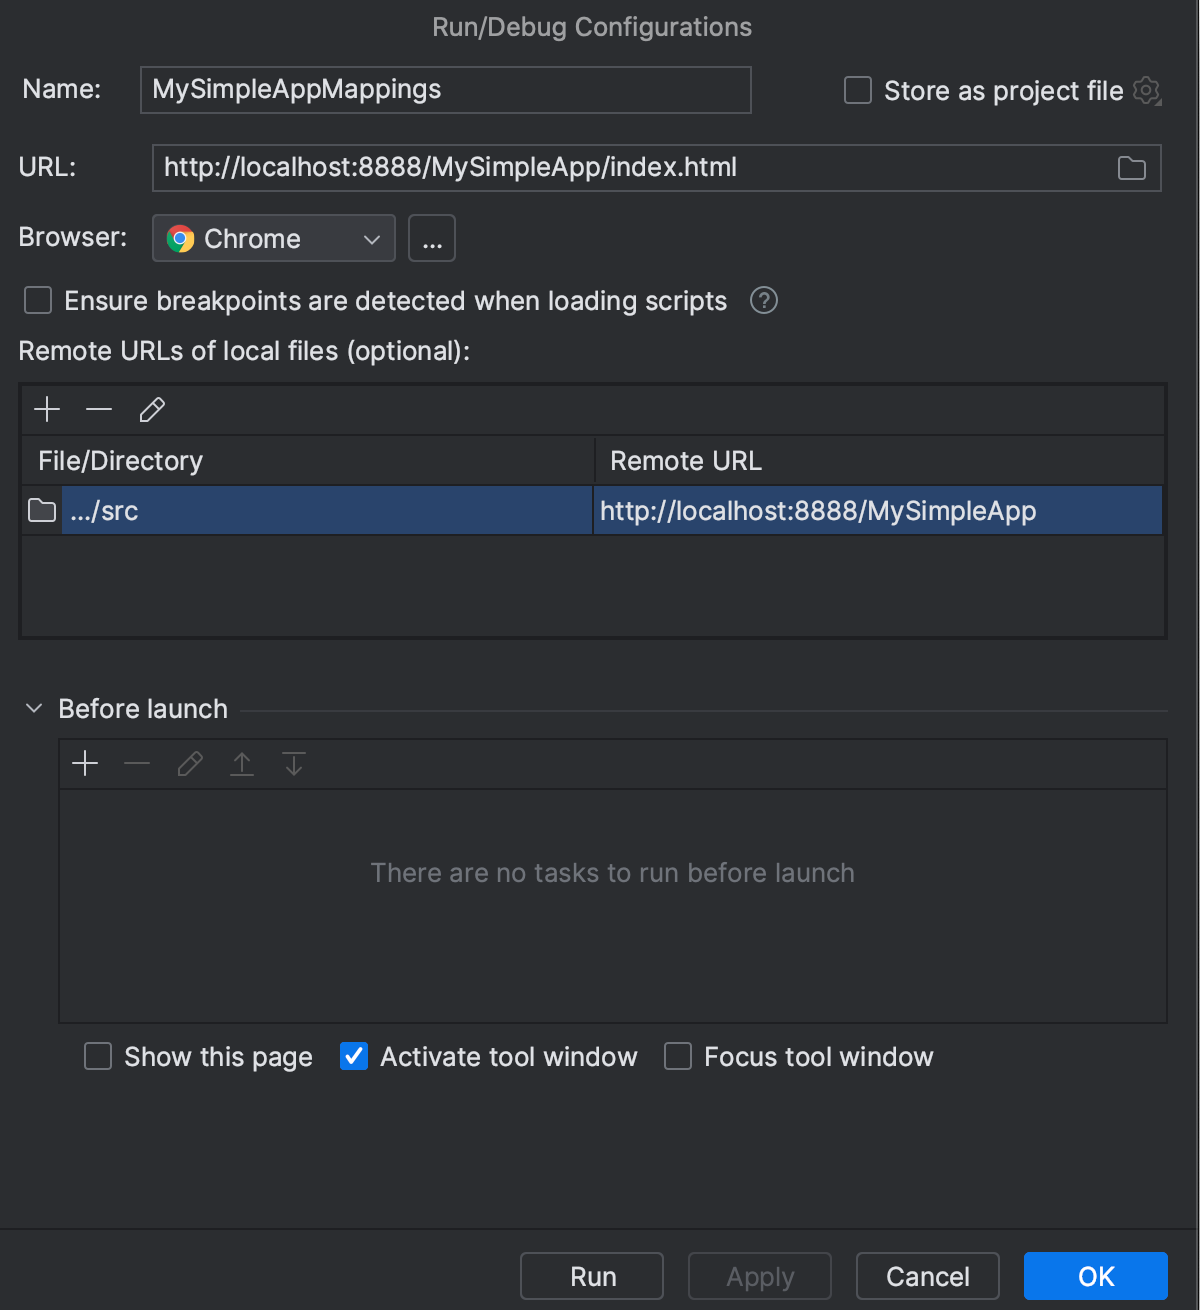Collapse the Before launch section
Image resolution: width=1200 pixels, height=1310 pixels.
point(33,708)
